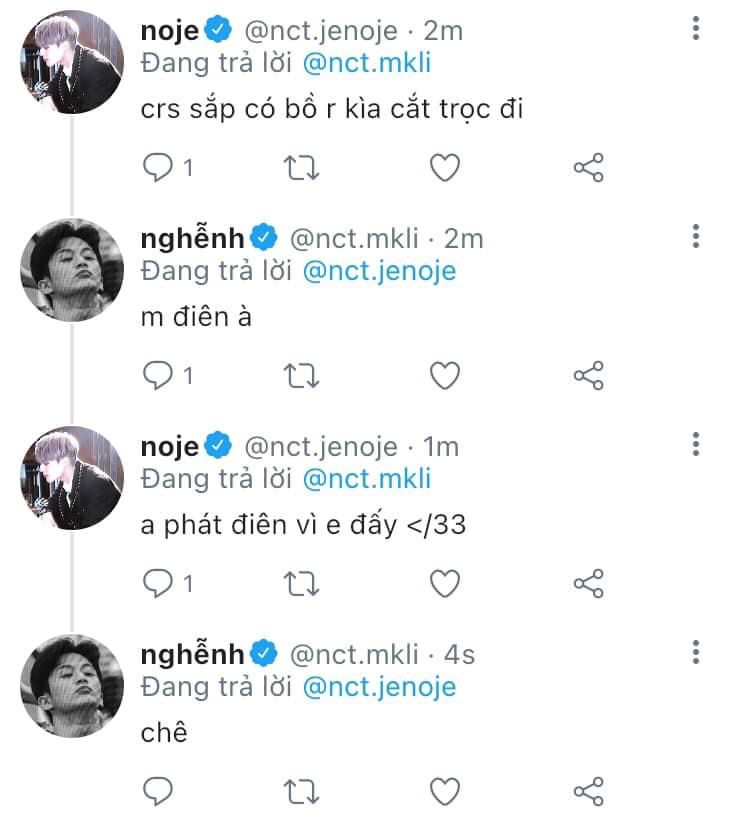Reply to the 'chê' tweet
Viewport: 750px width, 822px height.
tap(157, 791)
